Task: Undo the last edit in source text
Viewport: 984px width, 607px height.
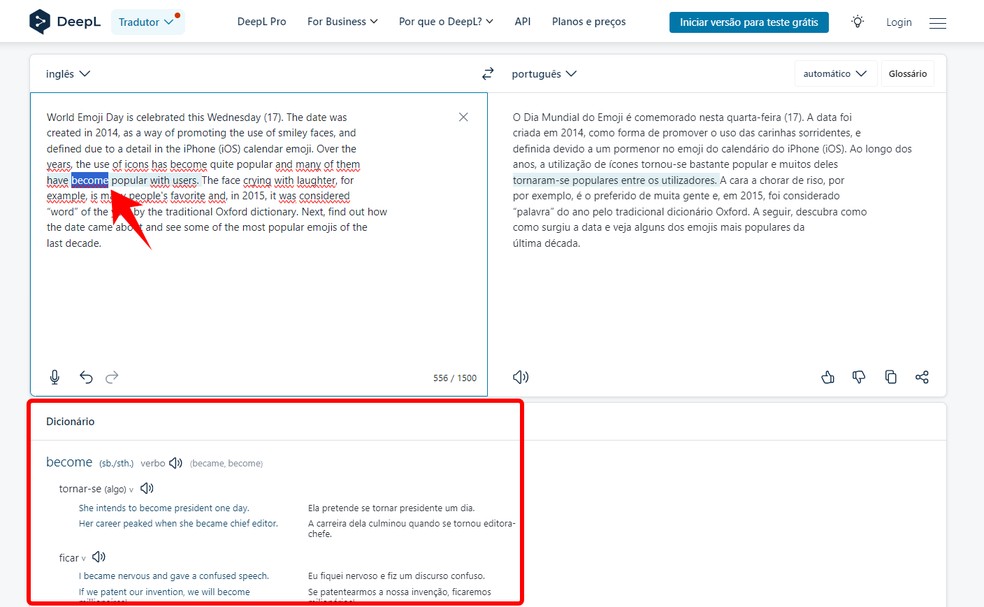Action: tap(86, 377)
